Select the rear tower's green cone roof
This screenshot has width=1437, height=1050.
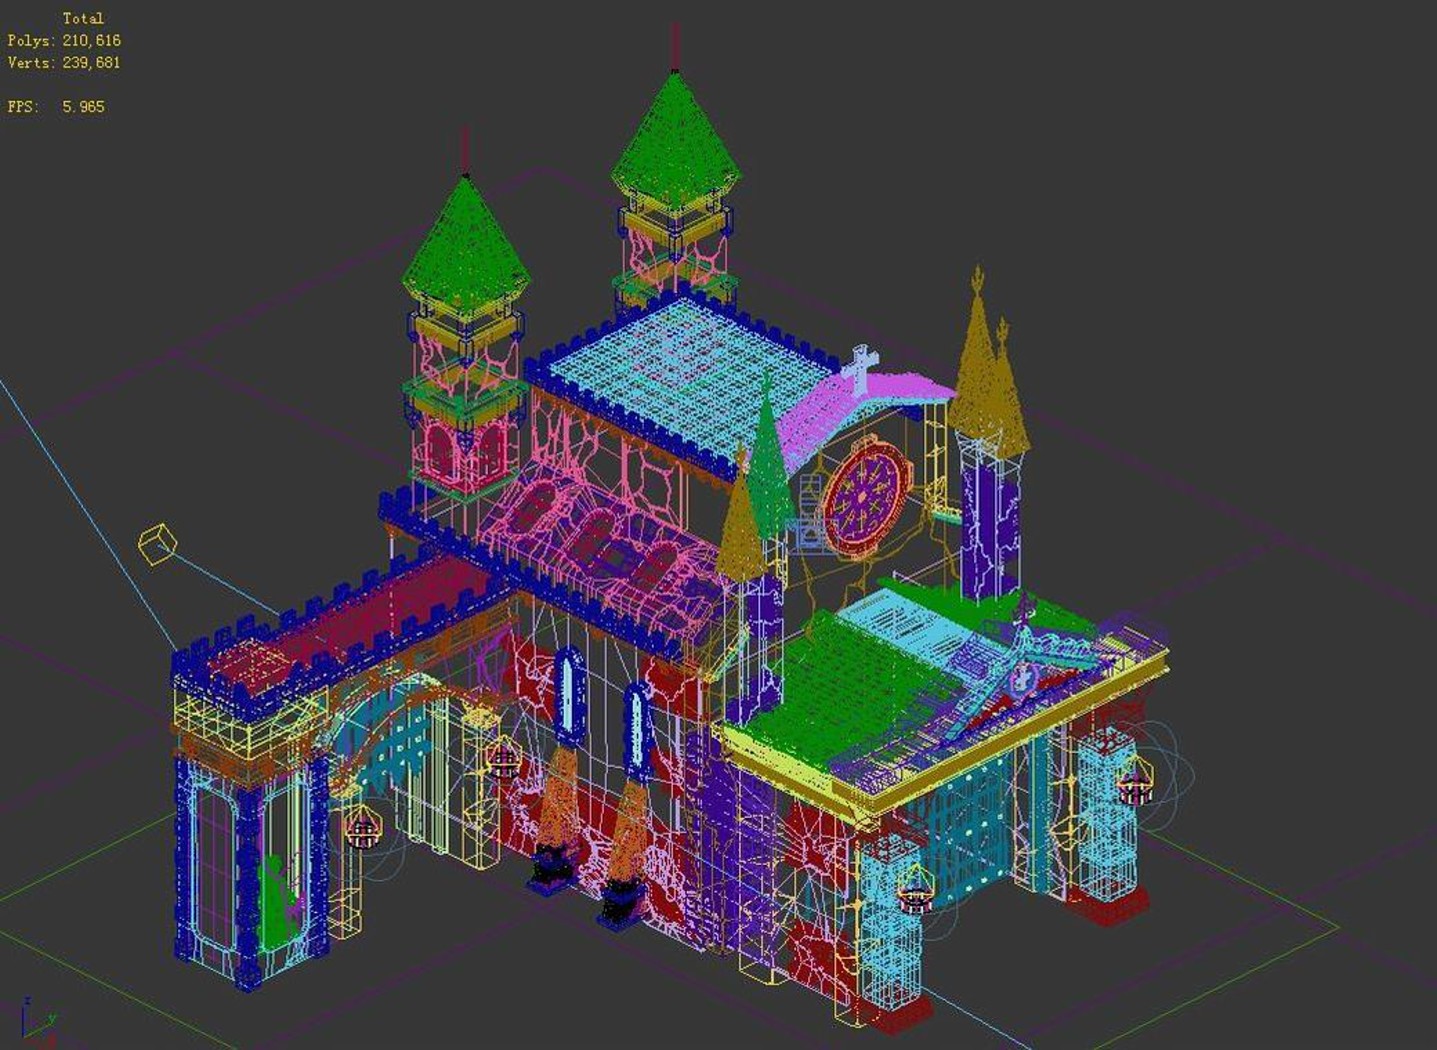(676, 138)
